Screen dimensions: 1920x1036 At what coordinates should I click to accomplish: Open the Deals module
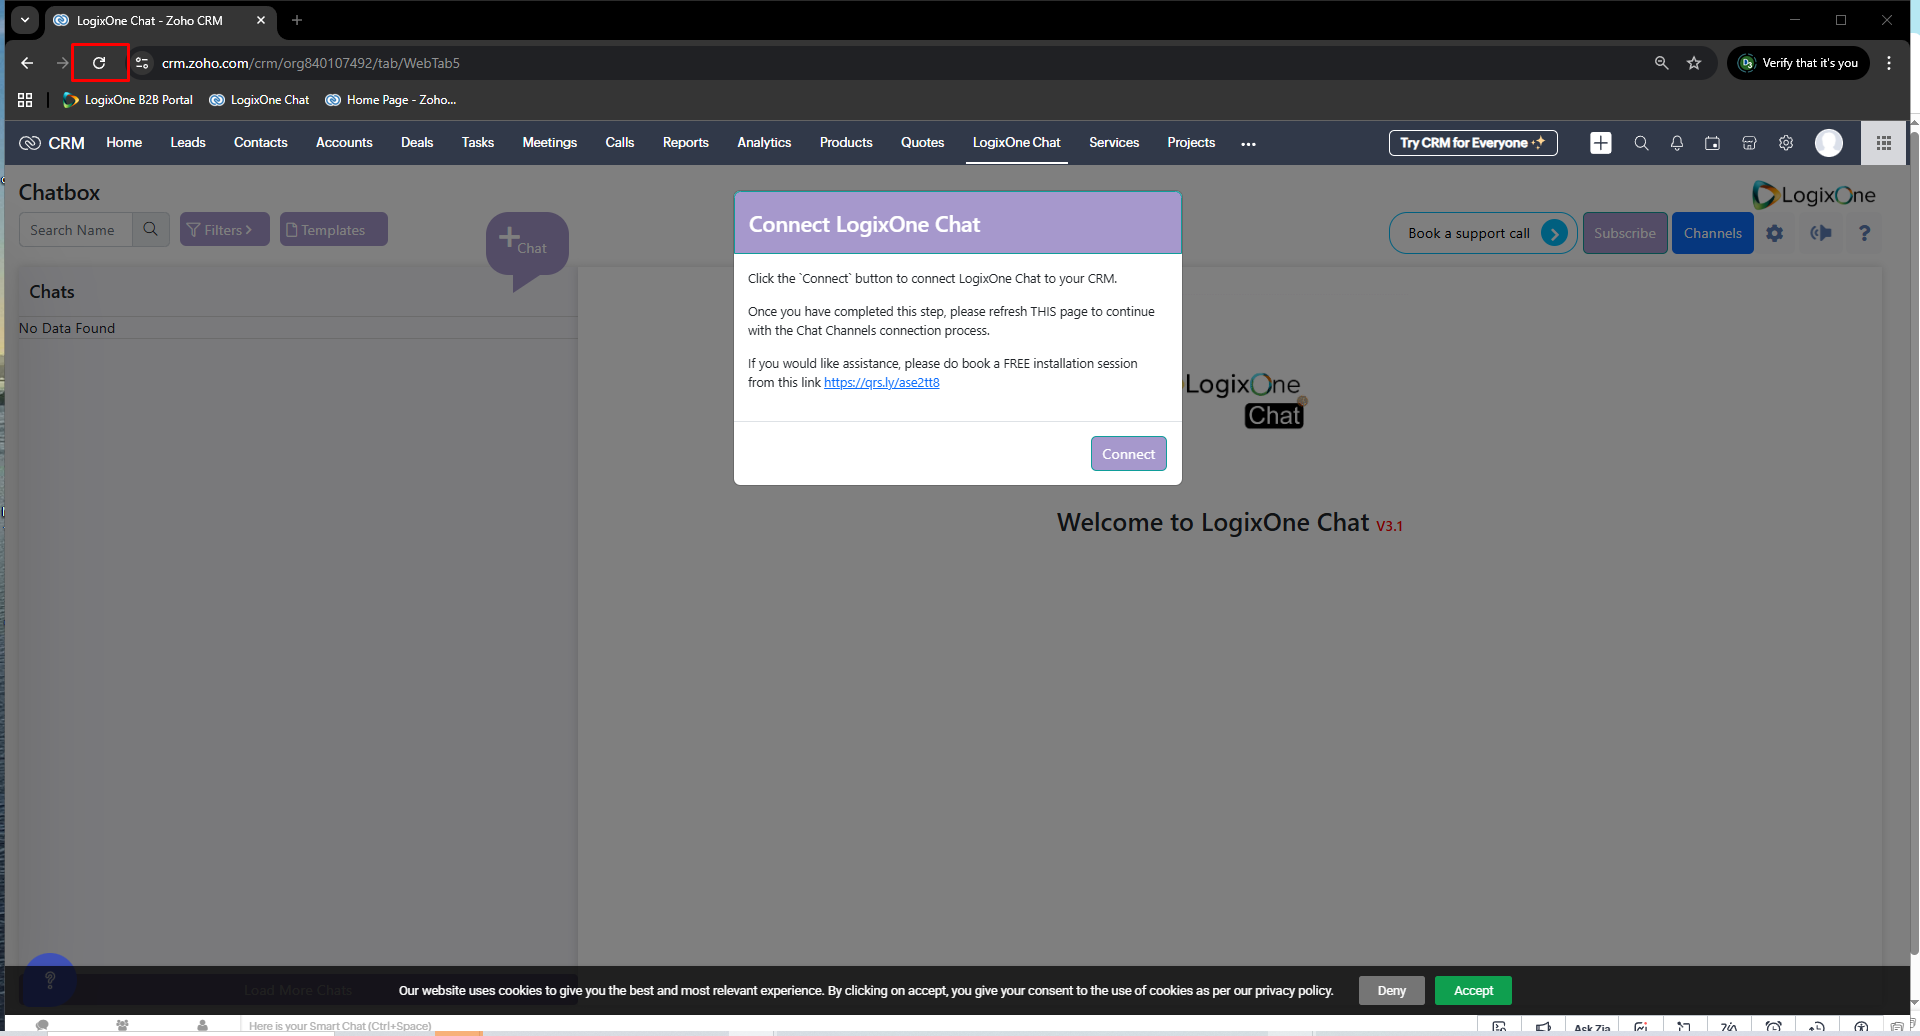417,143
